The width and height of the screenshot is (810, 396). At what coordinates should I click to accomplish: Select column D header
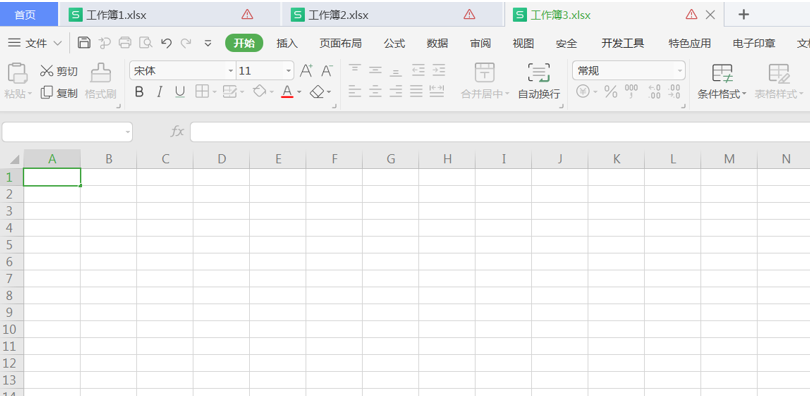222,159
